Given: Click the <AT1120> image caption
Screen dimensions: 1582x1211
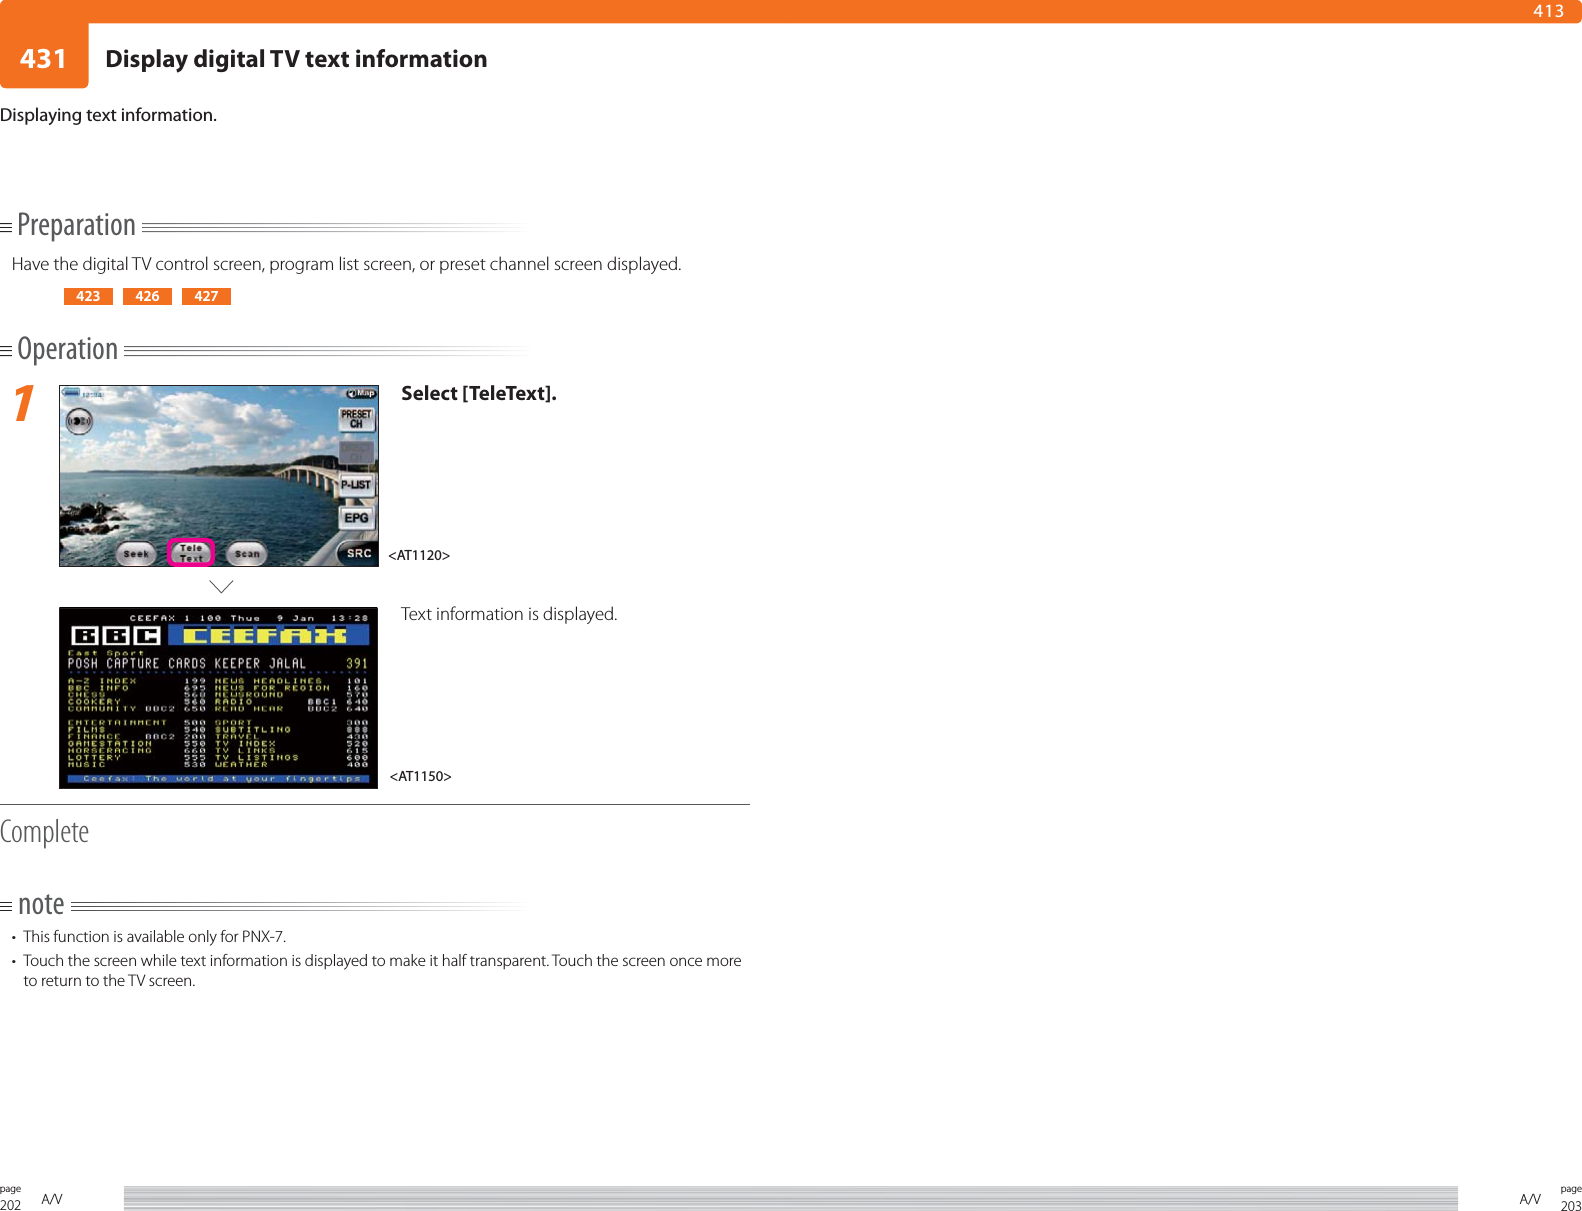Looking at the screenshot, I should tap(419, 555).
